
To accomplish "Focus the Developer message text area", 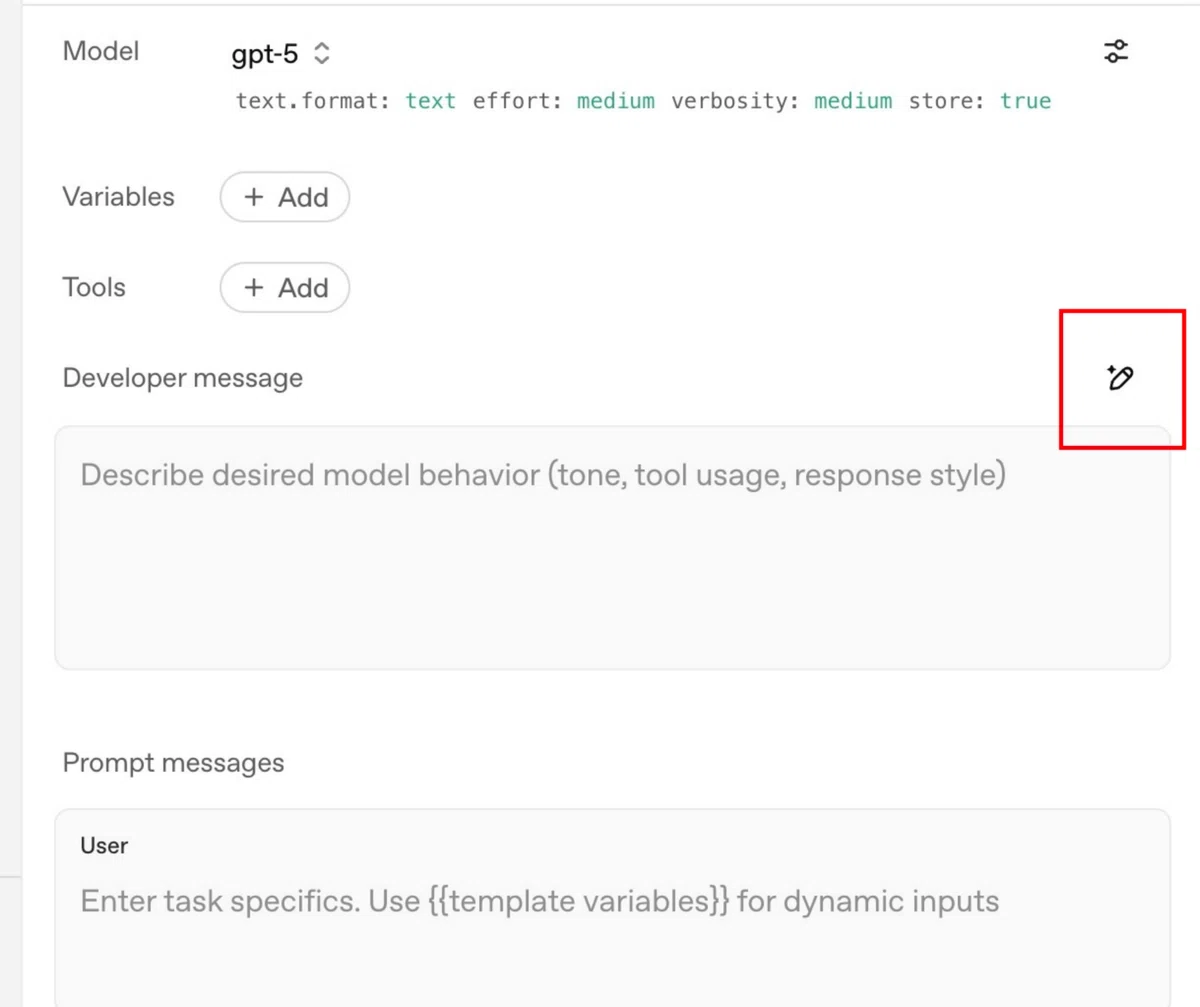I will tap(612, 548).
